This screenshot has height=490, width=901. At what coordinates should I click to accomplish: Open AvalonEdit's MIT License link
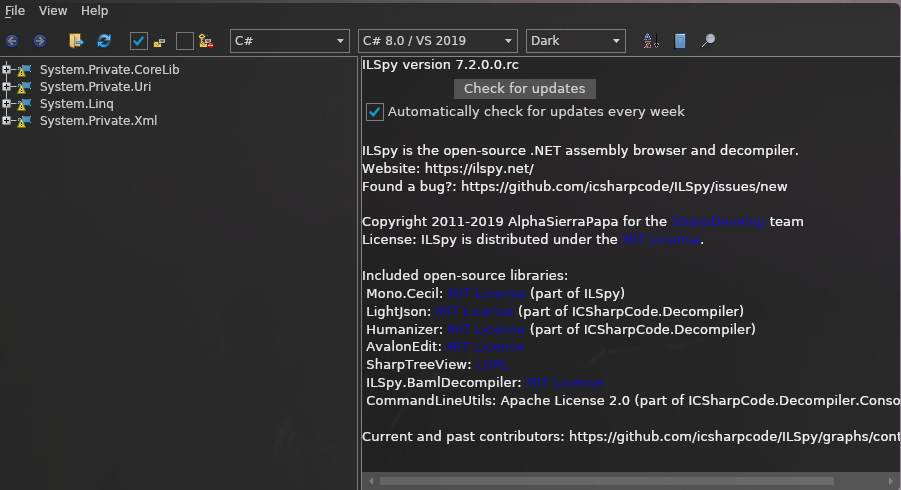click(485, 347)
